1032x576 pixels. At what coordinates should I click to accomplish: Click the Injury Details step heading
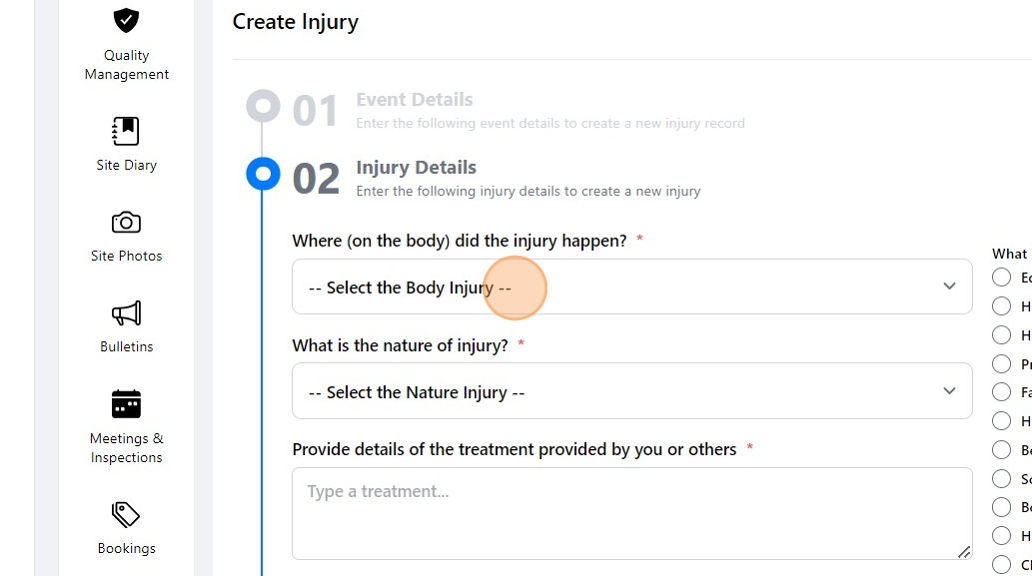click(416, 168)
